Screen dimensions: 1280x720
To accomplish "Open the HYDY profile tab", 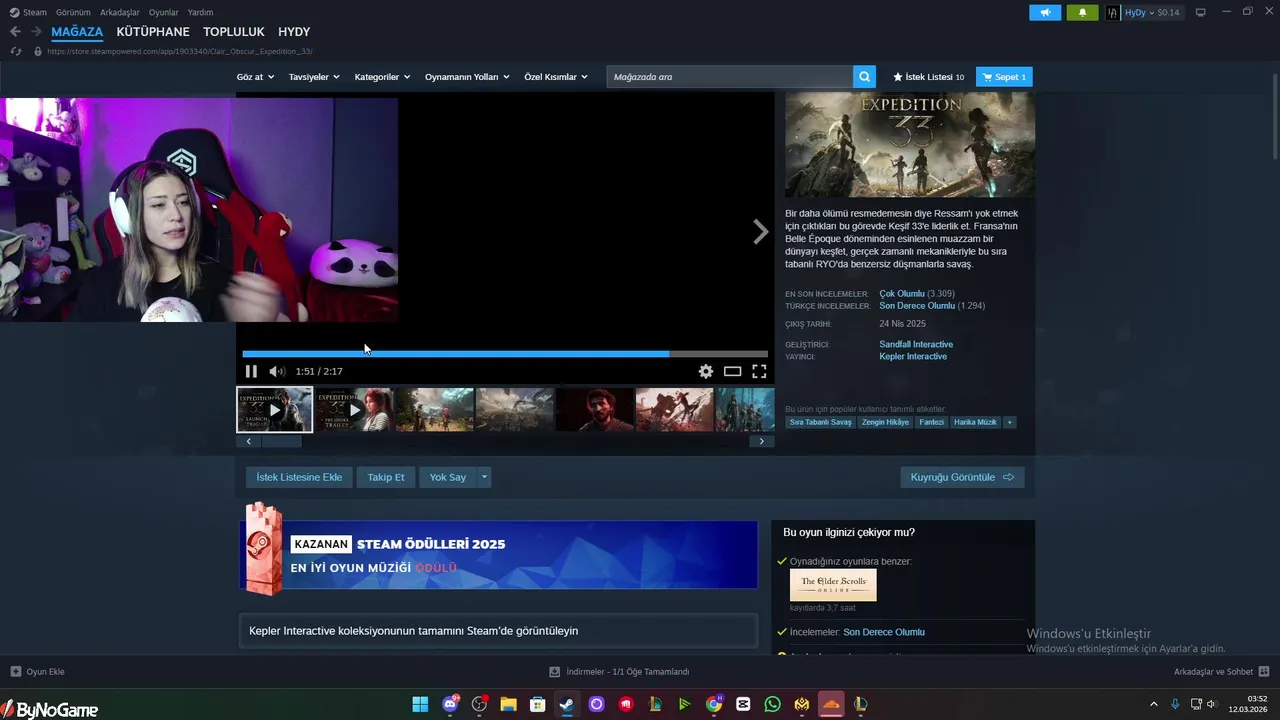I will click(x=294, y=32).
